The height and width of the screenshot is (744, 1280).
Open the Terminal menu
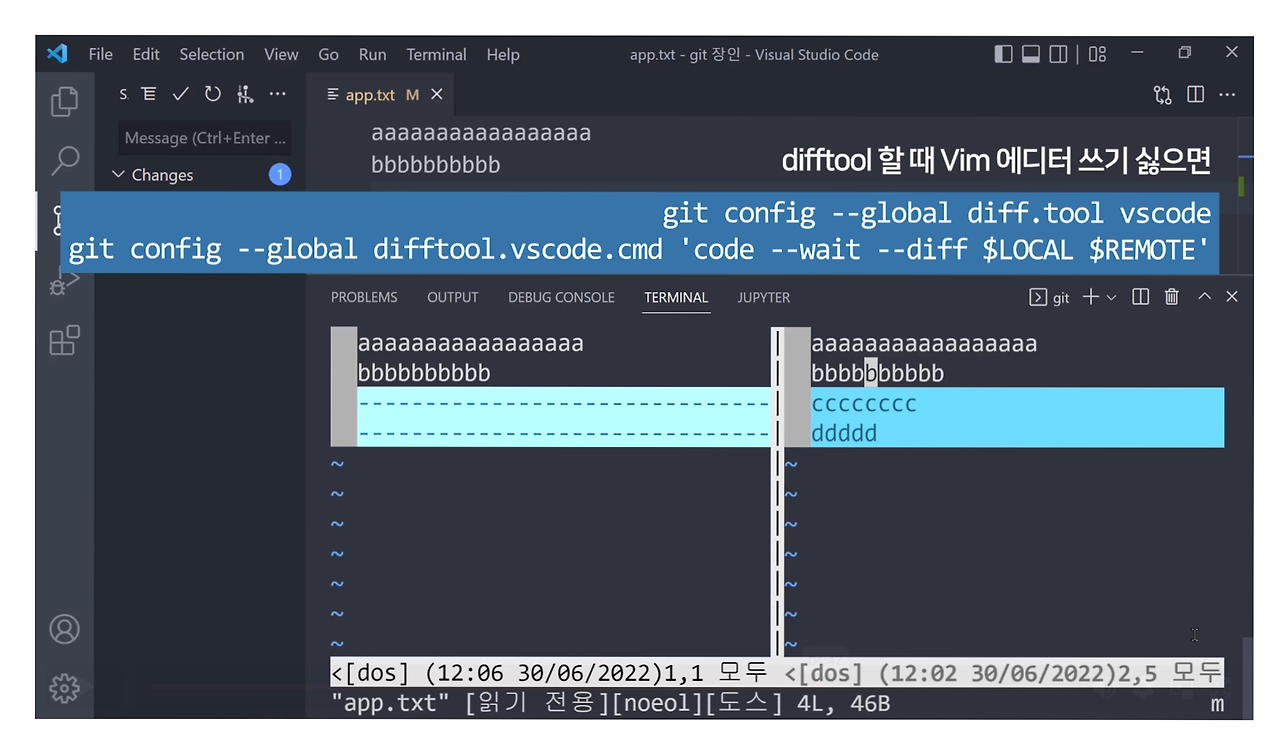[x=436, y=54]
